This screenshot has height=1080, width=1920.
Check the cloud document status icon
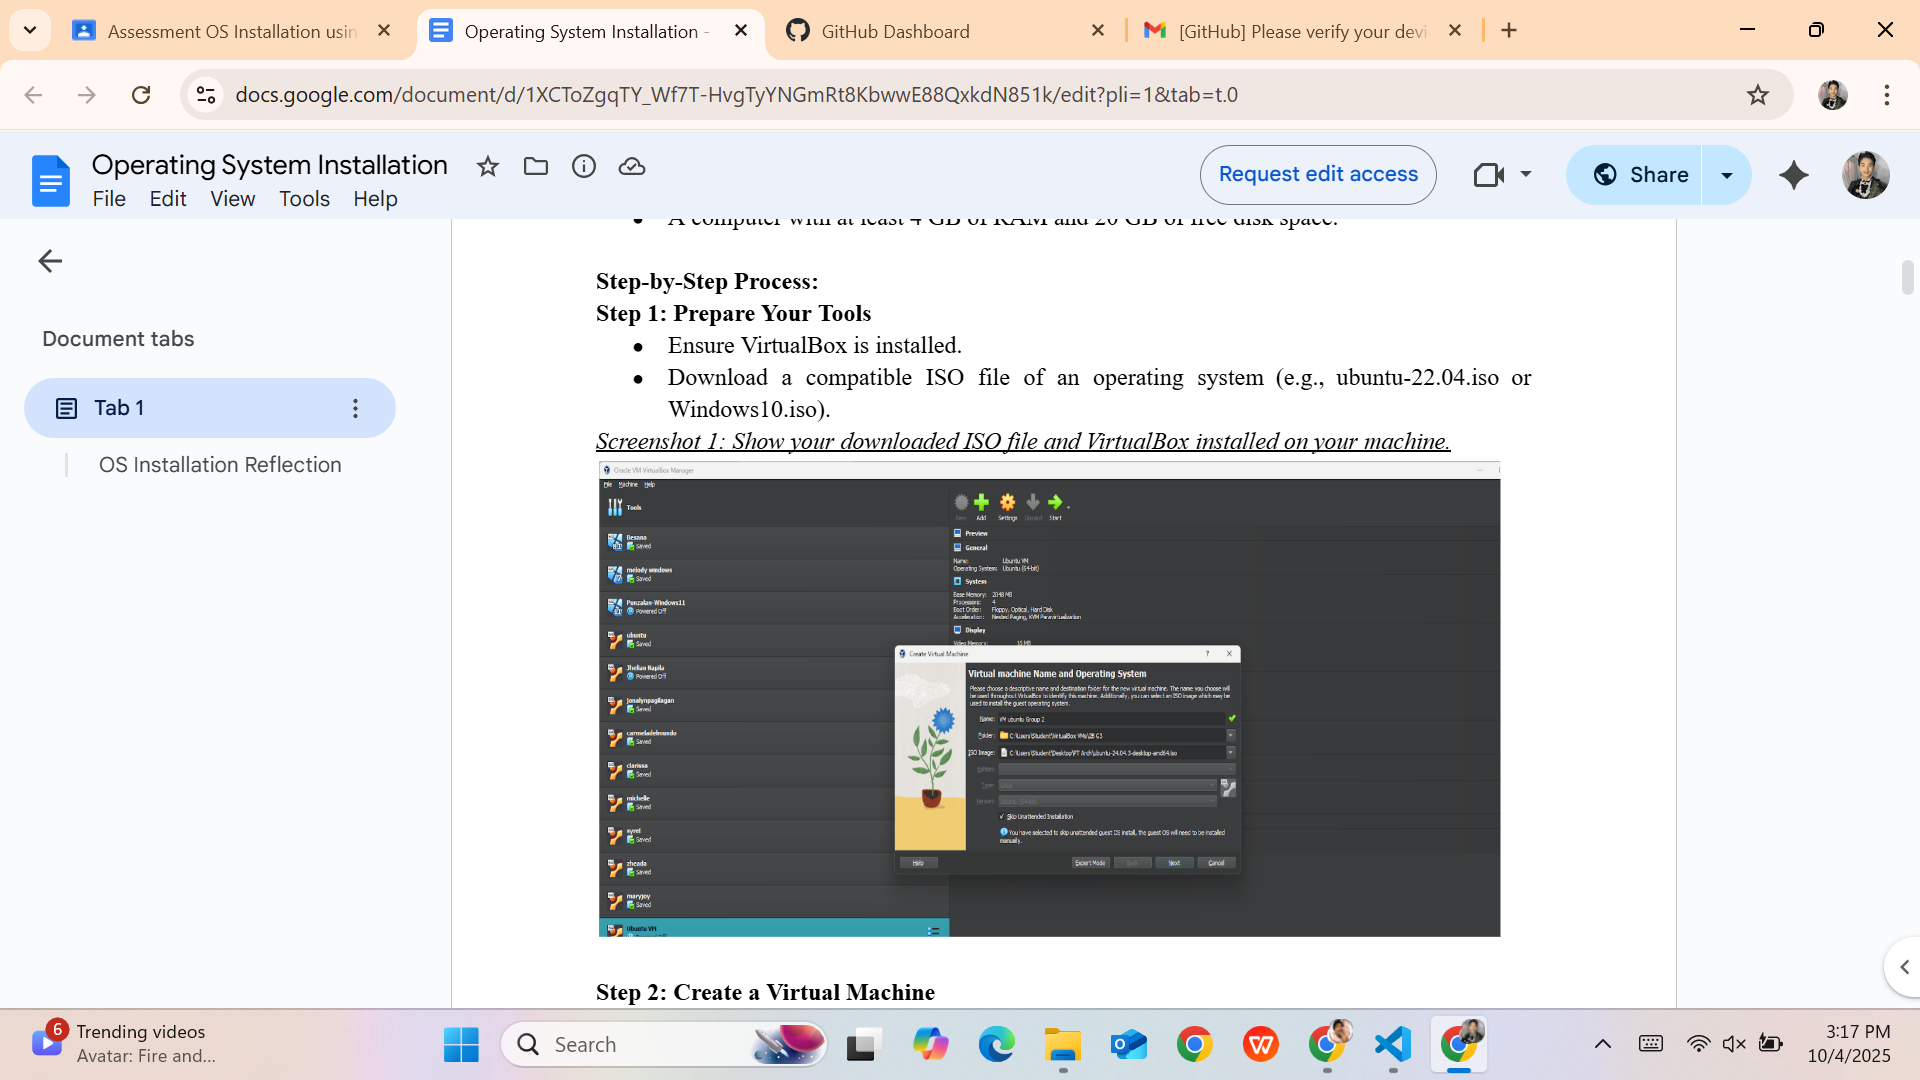tap(632, 167)
